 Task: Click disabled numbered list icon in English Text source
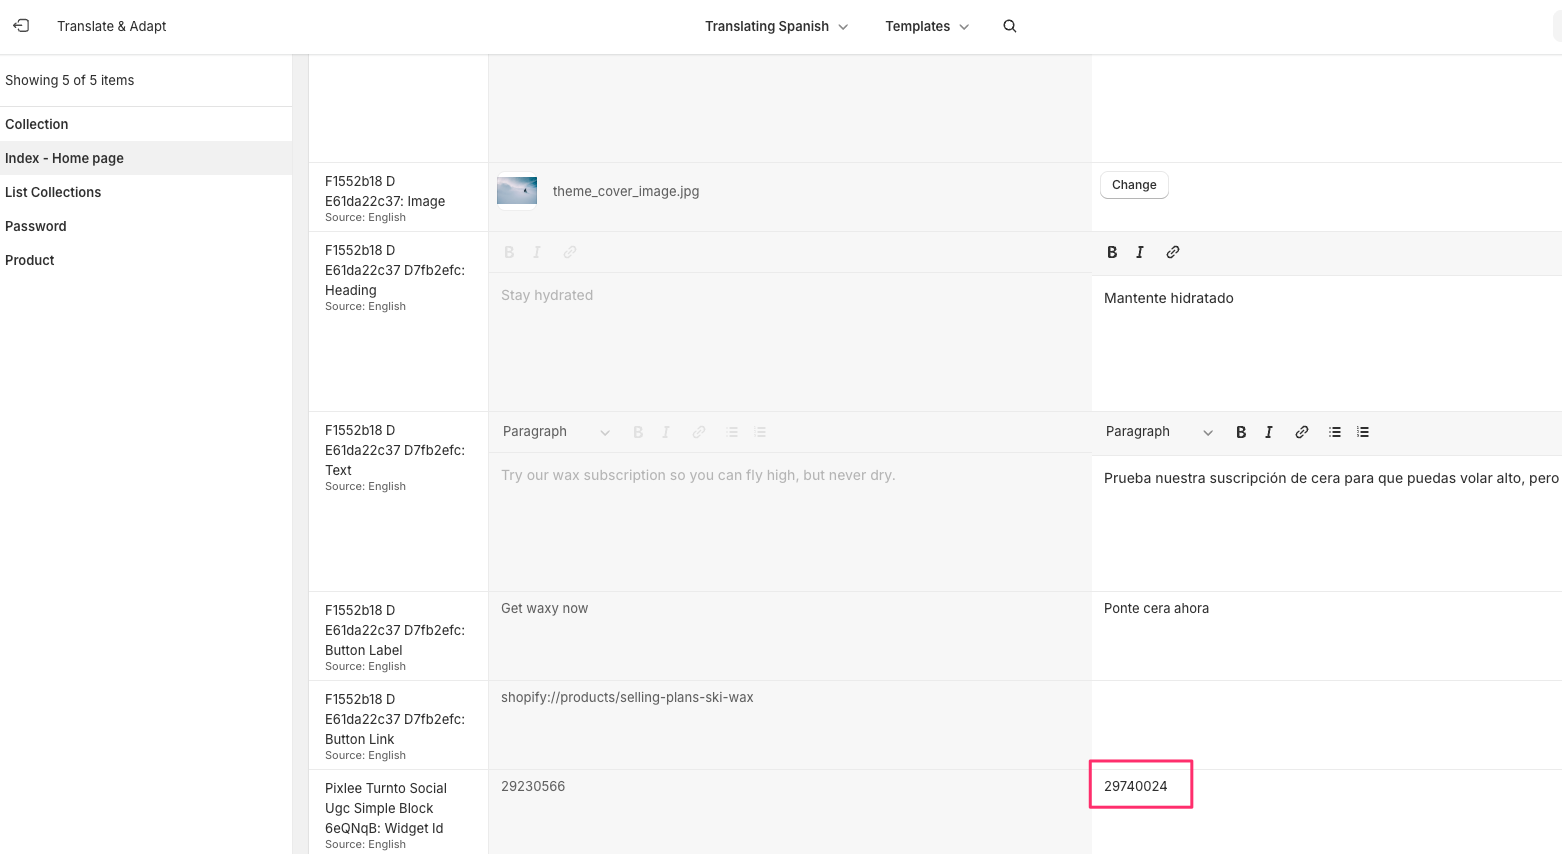[760, 432]
